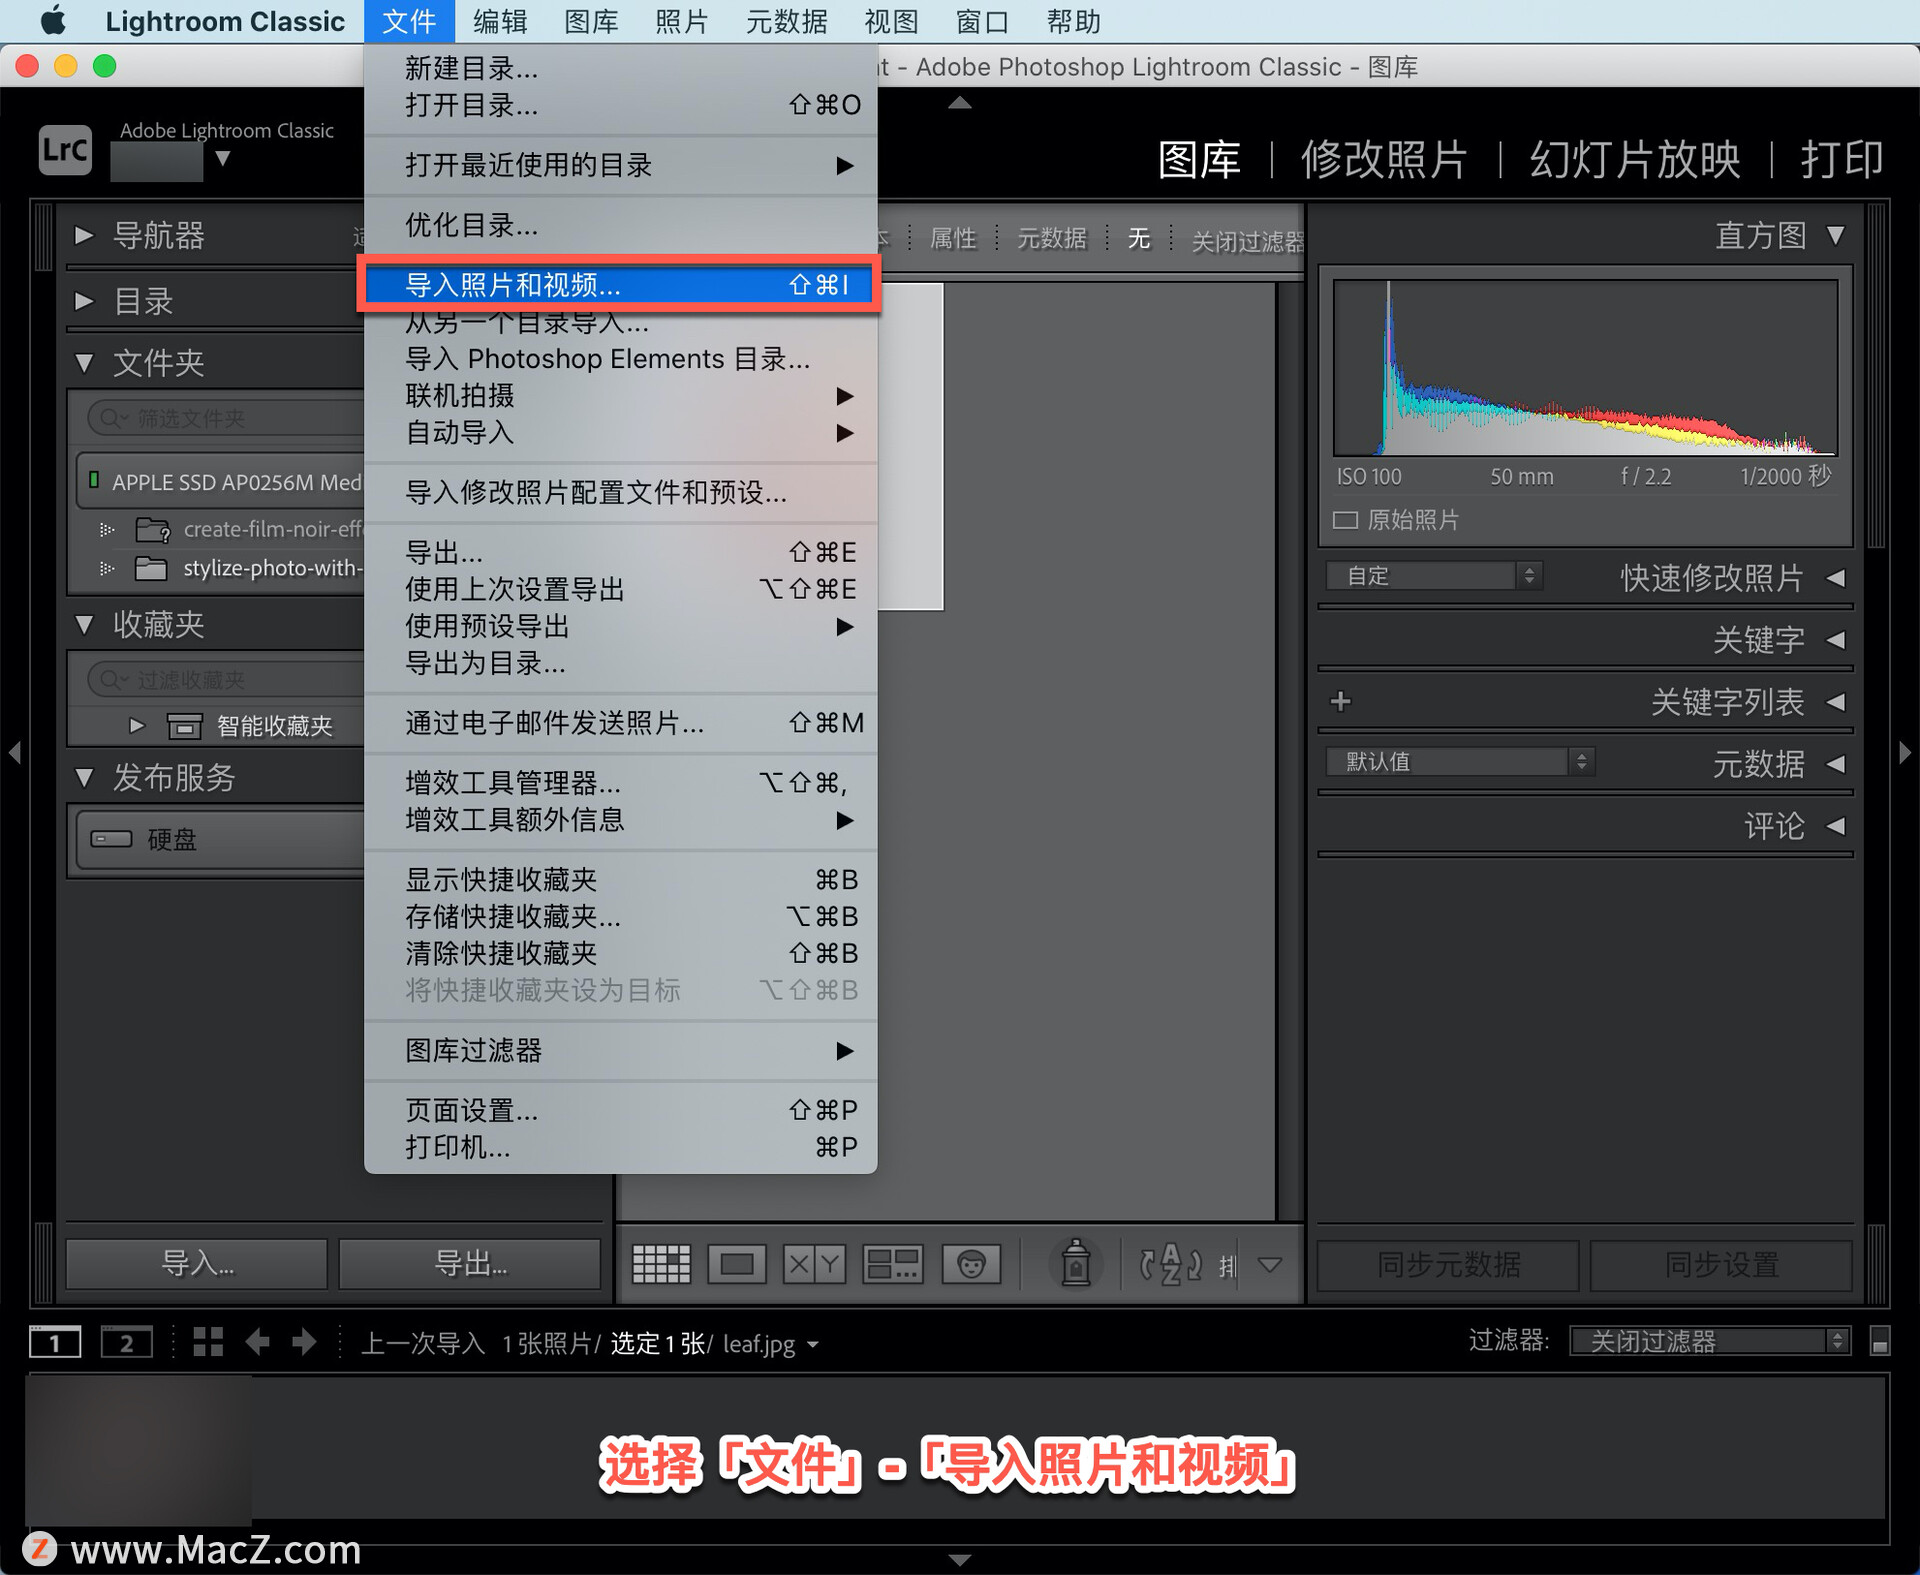The height and width of the screenshot is (1575, 1920).
Task: Select 元数据 in library filter bar
Action: [1051, 238]
